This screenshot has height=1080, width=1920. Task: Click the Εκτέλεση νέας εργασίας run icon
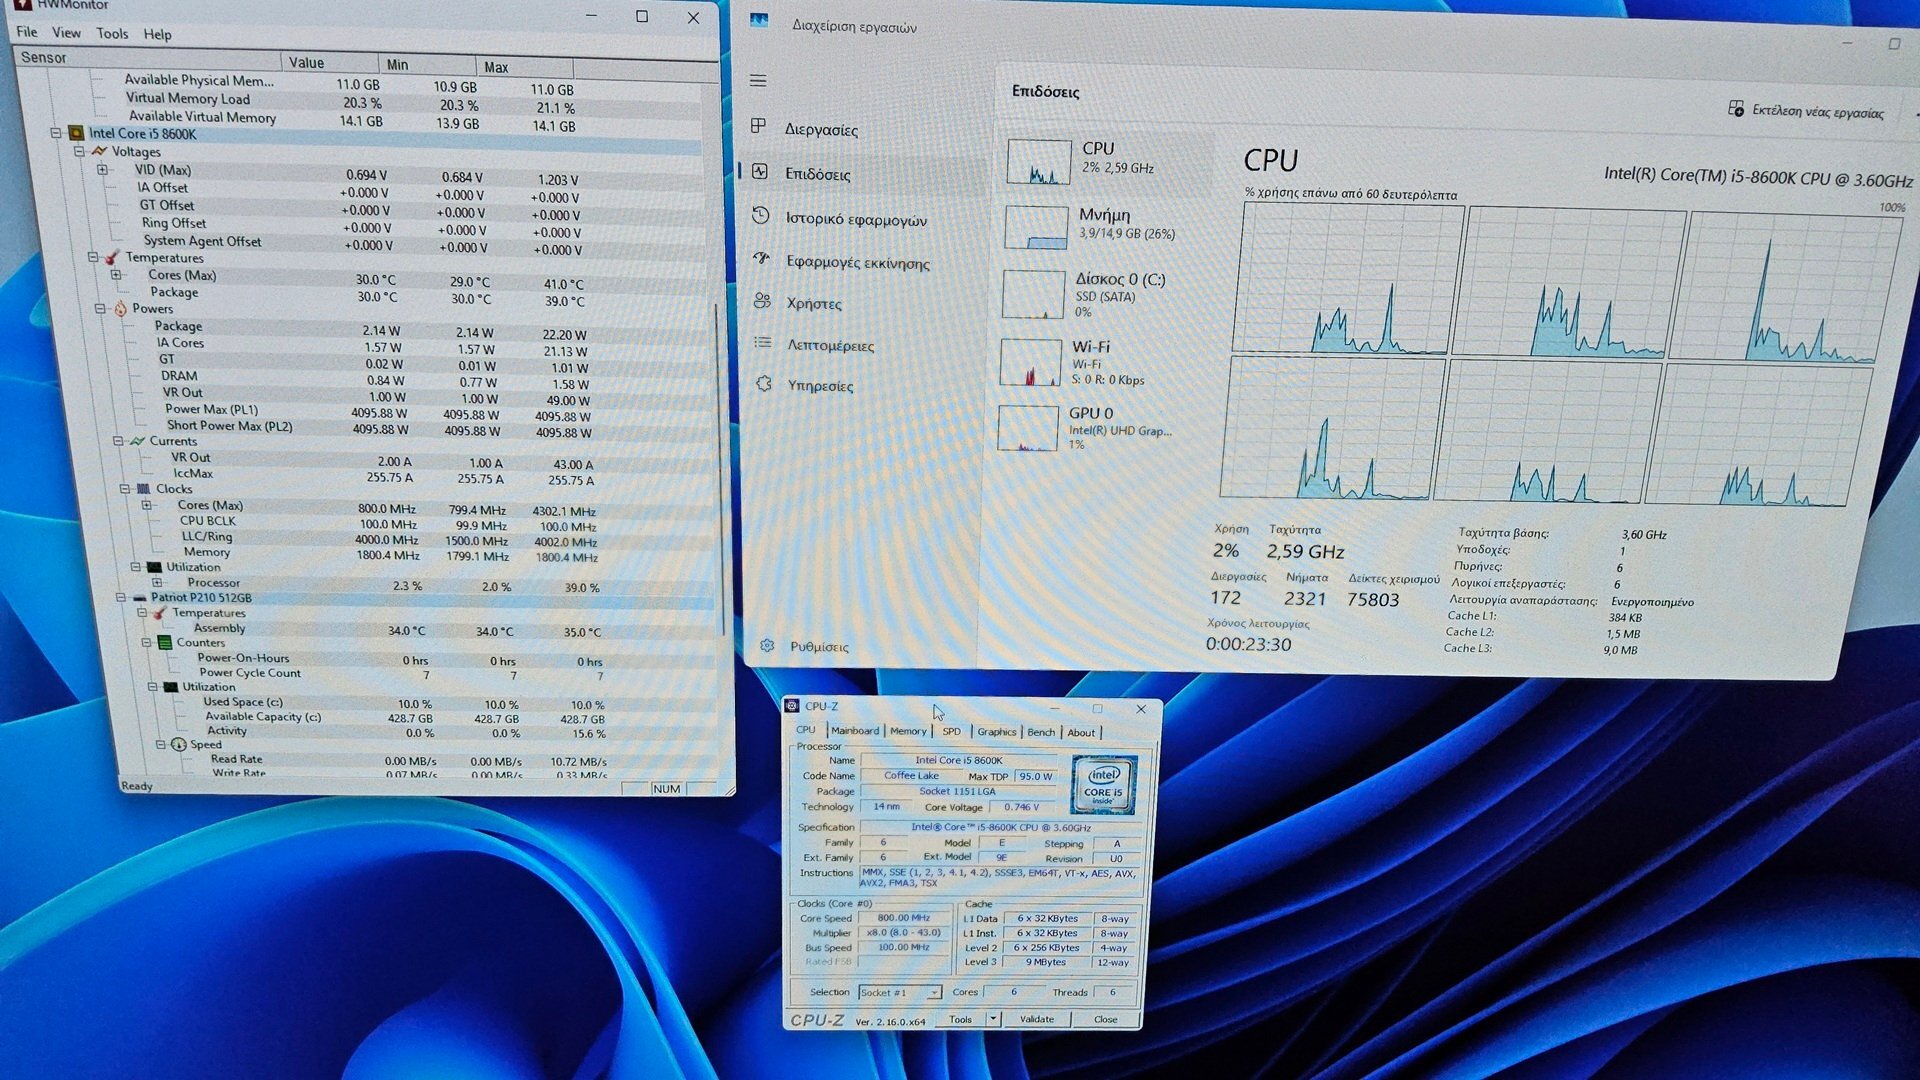(x=1736, y=108)
